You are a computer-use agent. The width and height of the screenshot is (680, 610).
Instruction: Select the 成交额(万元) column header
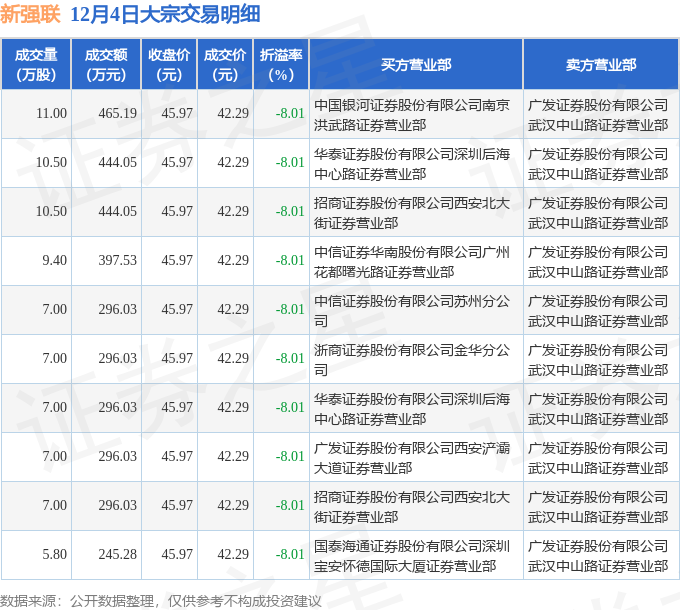(106, 65)
